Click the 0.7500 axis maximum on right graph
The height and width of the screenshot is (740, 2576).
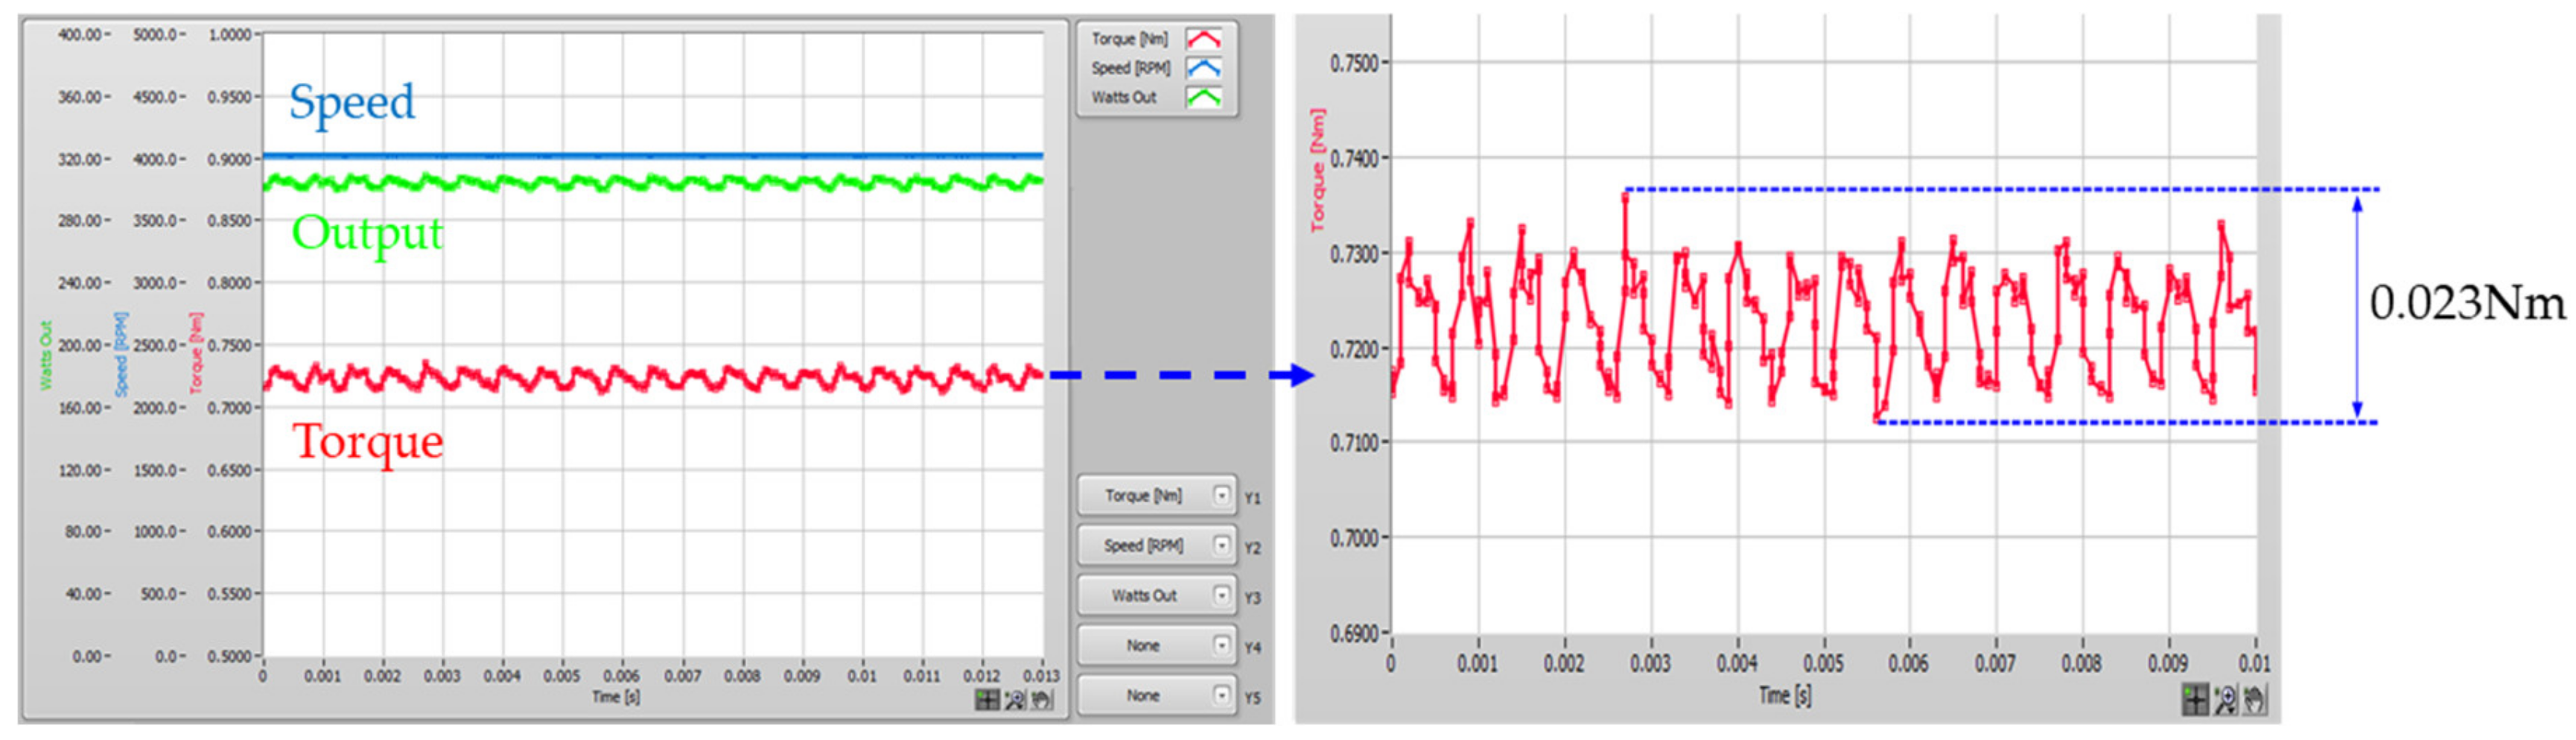(x=1355, y=63)
